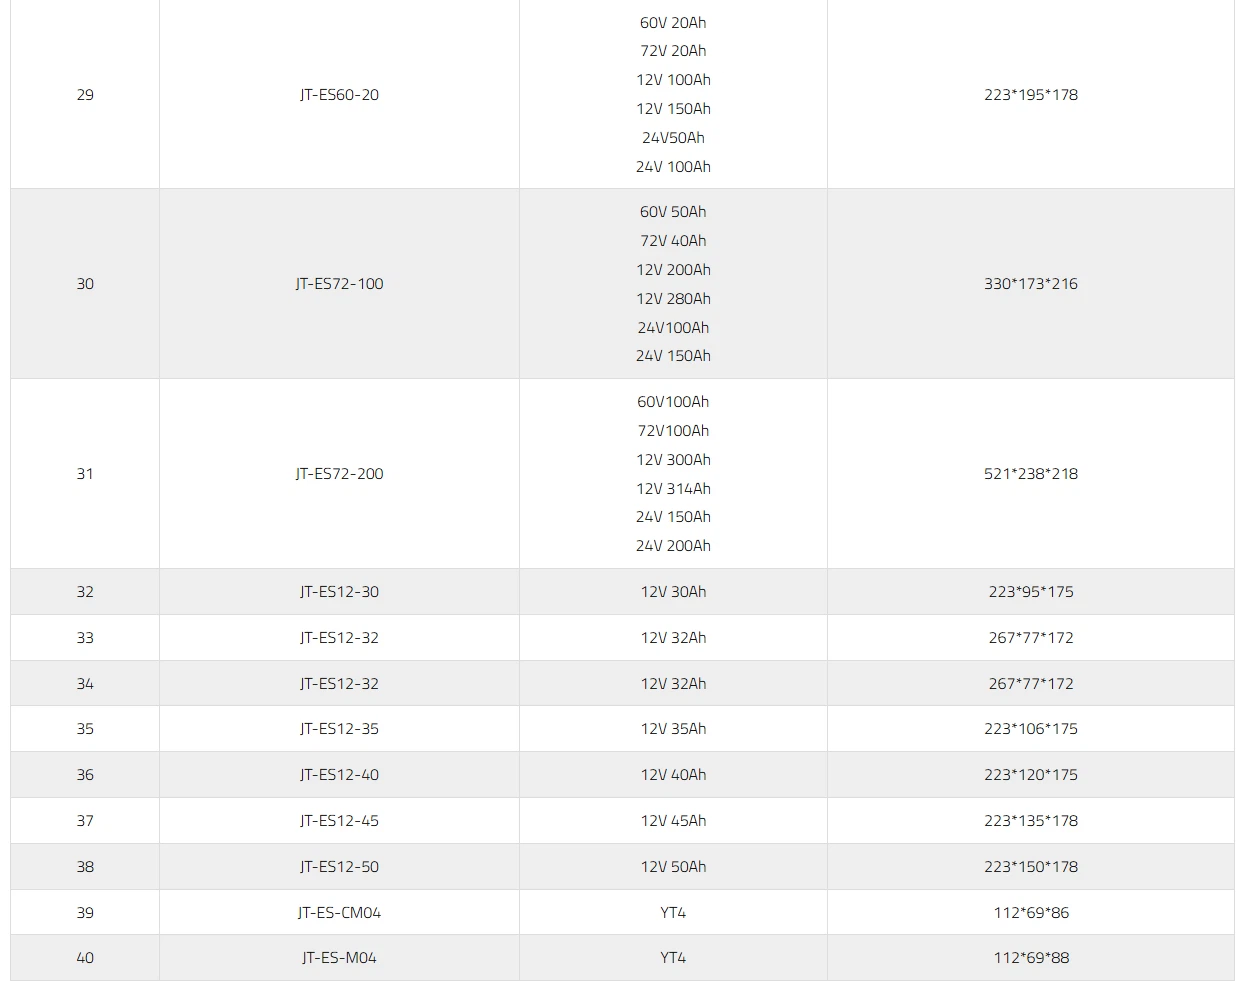Screen dimensions: 1247x981
Task: Click dimension 223*106*175
Action: pos(1030,729)
